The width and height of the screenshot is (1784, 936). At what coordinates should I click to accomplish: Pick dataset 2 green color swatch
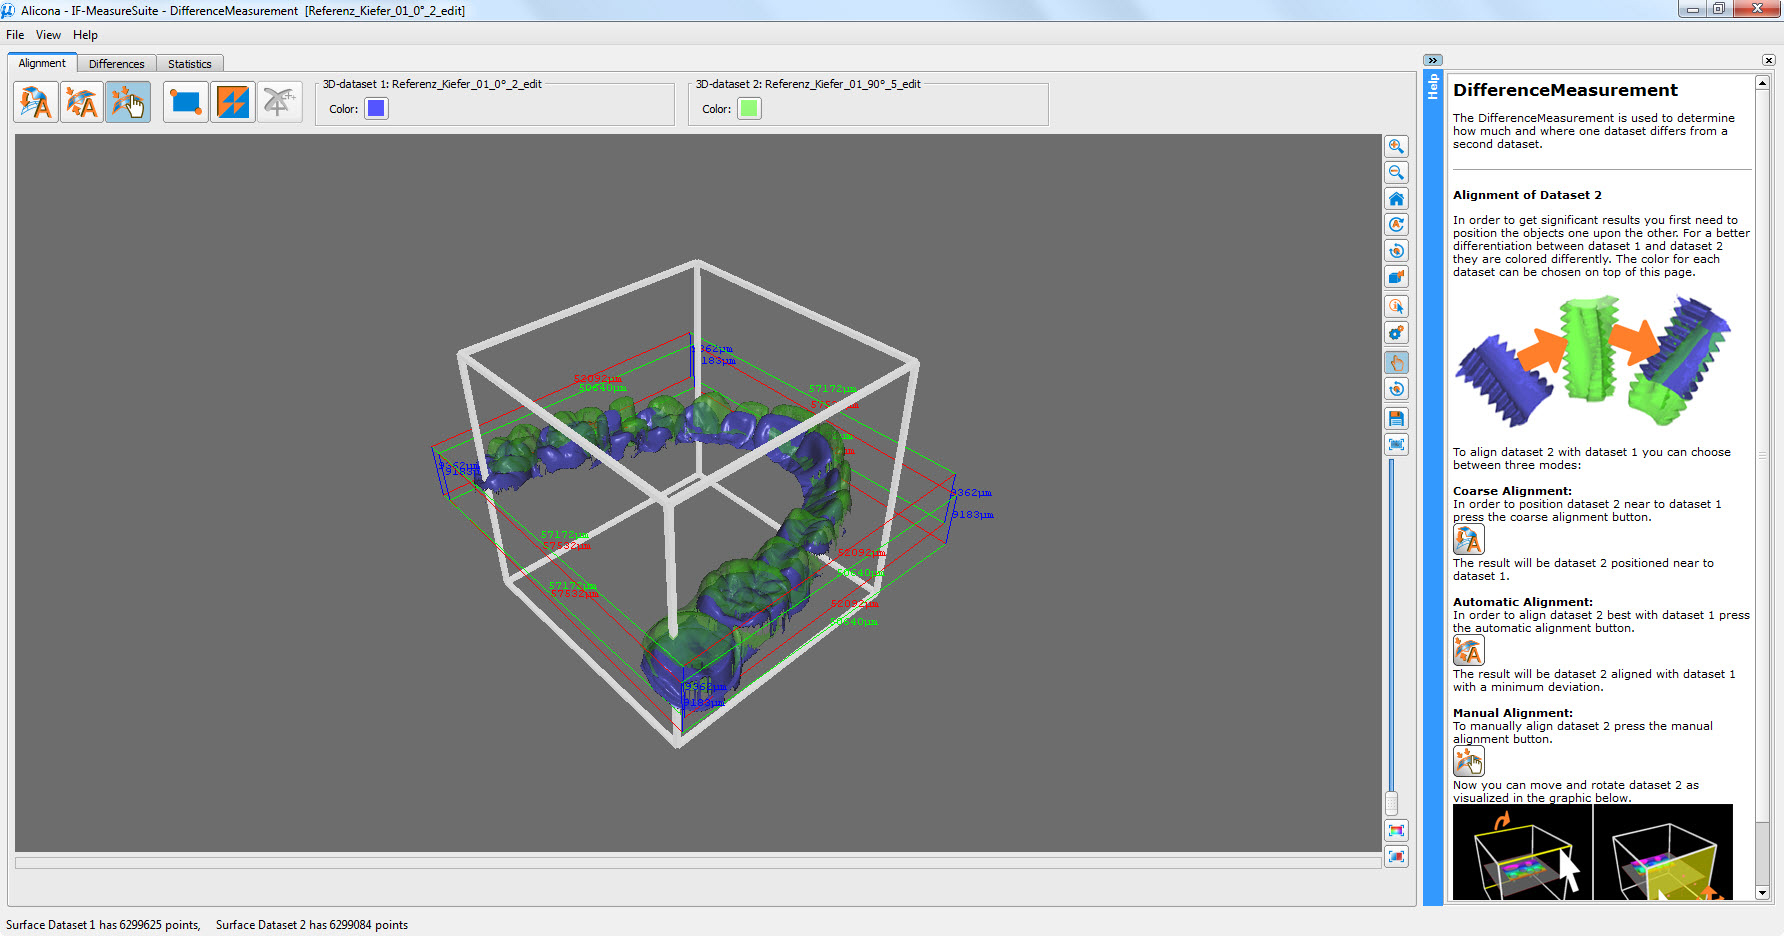coord(749,109)
